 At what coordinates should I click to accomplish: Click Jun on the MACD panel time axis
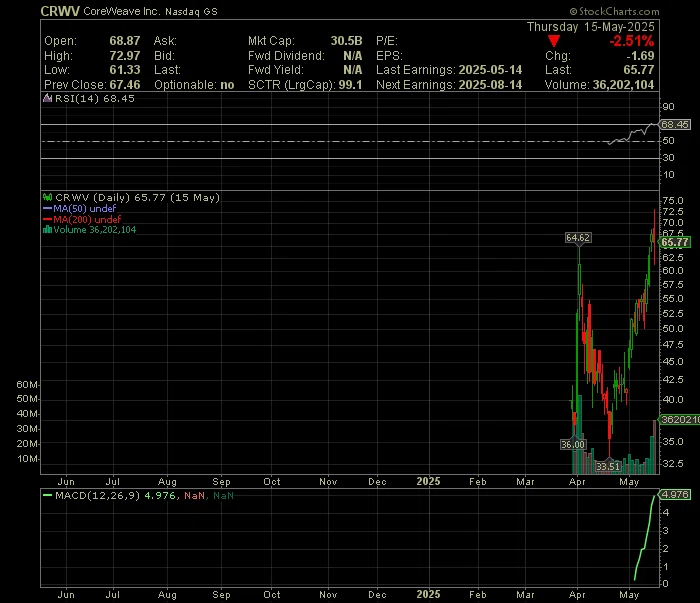pos(66,595)
